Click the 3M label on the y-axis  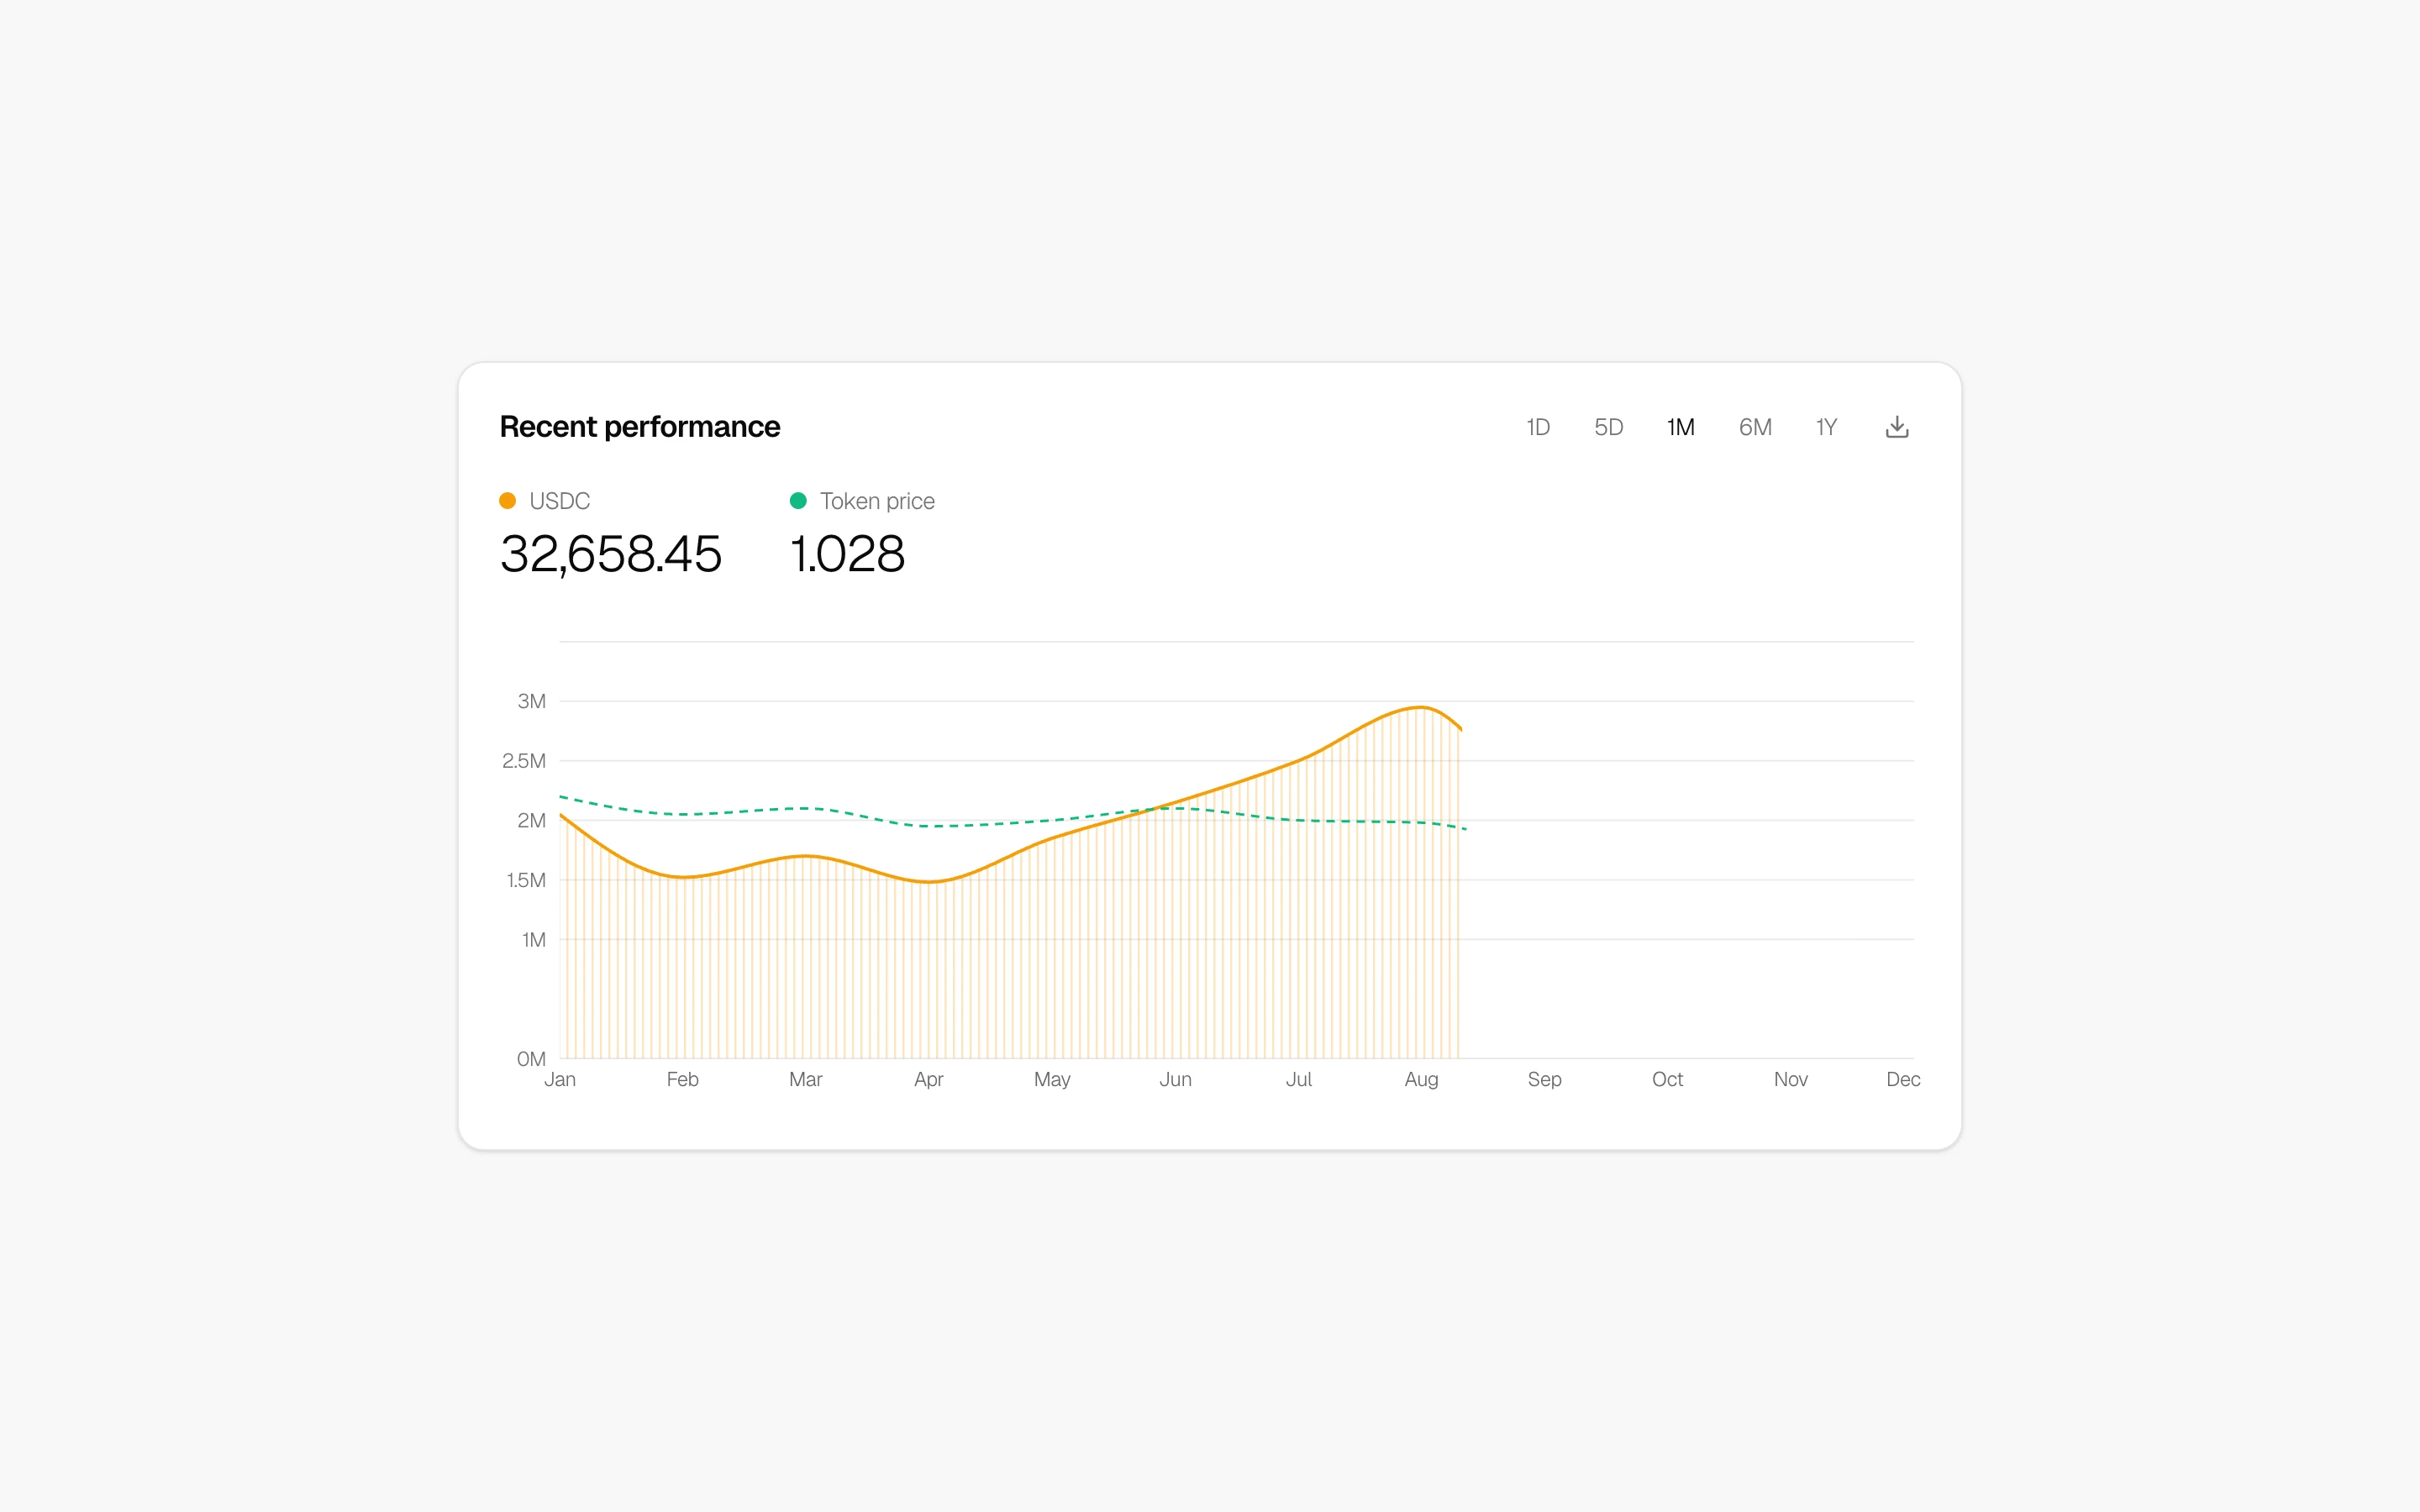[x=530, y=700]
